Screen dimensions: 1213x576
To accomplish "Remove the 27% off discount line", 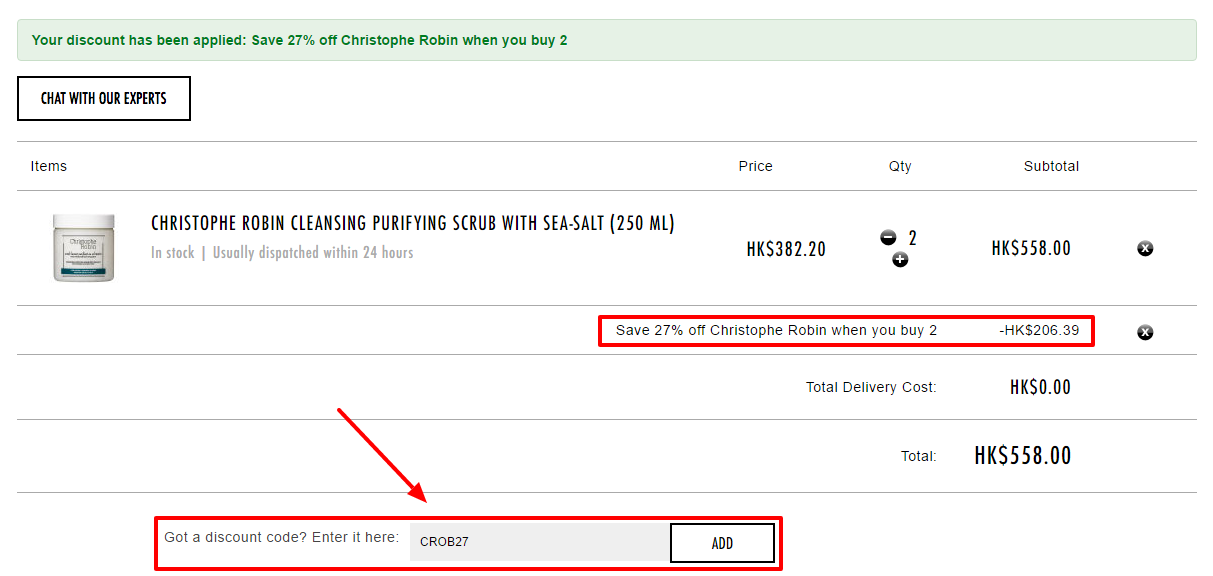I will (1145, 332).
